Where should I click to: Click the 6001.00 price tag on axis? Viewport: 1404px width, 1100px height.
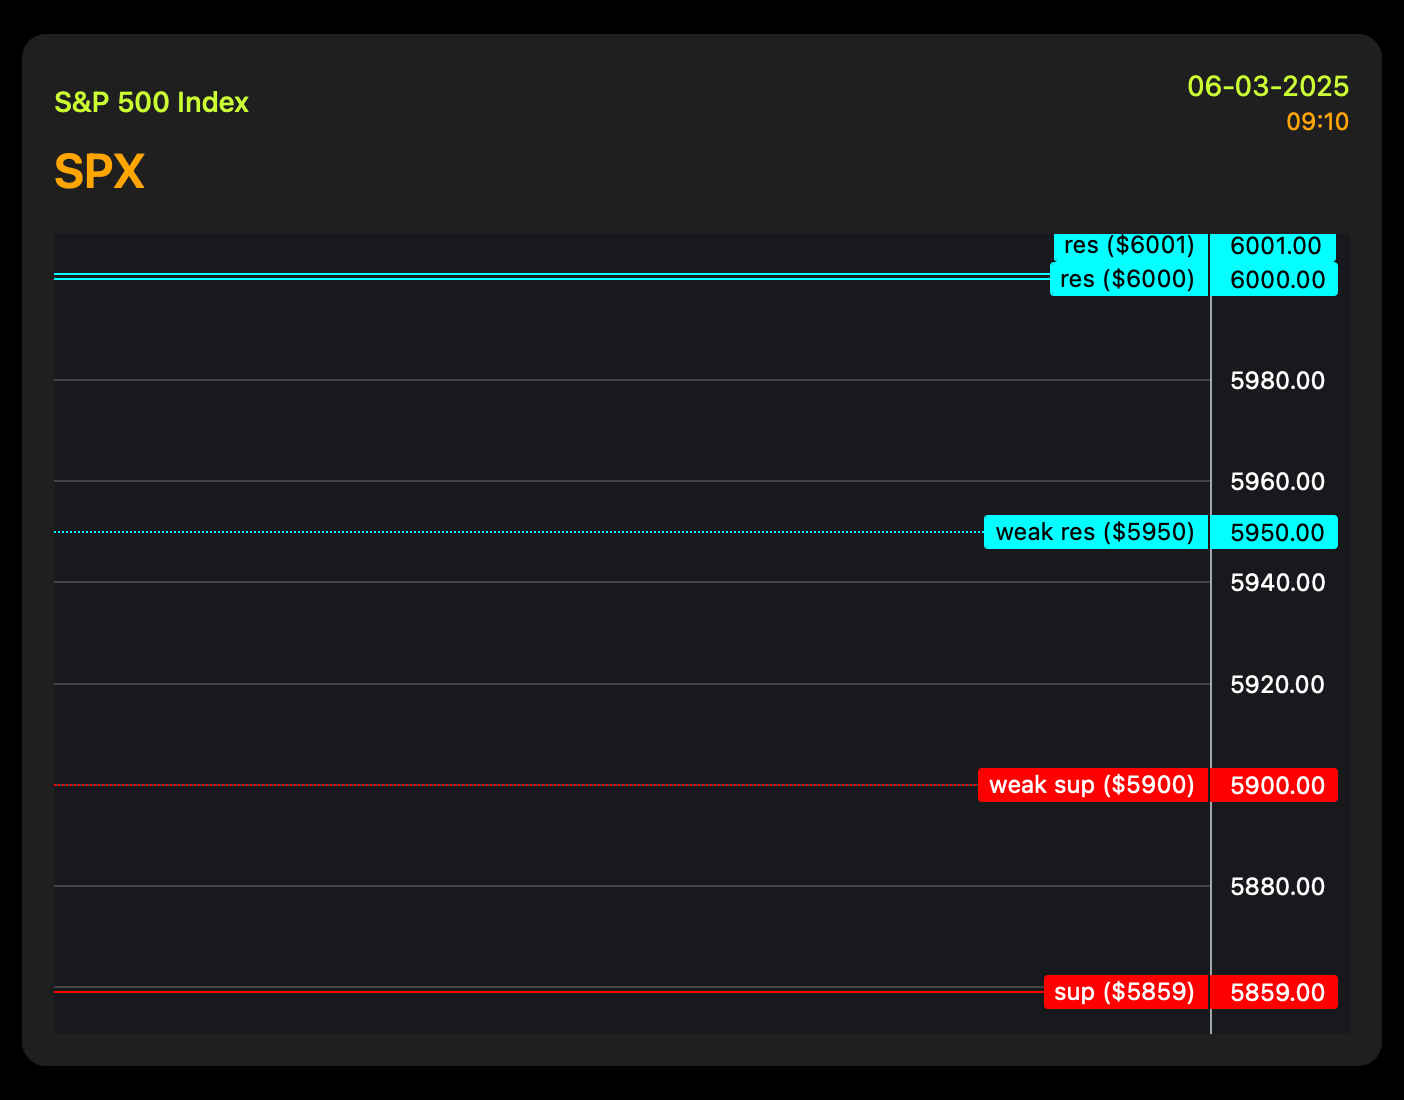pos(1275,246)
